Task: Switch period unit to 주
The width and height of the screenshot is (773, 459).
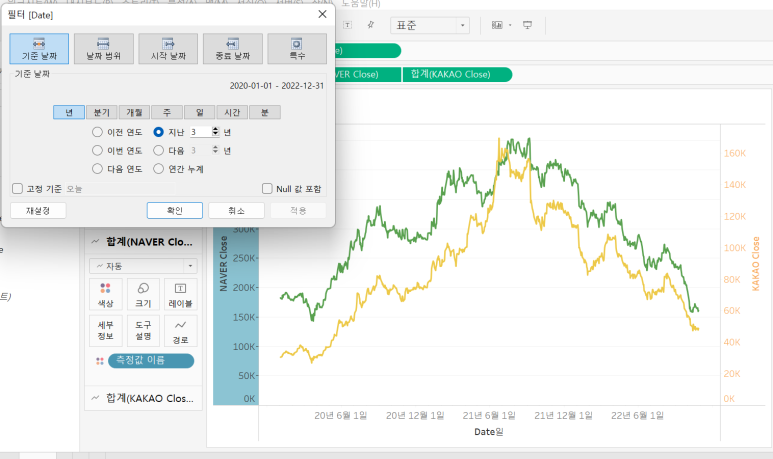Action: pos(167,112)
